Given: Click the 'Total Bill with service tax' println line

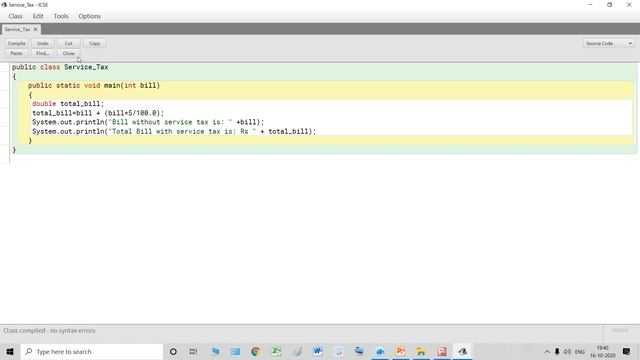Looking at the screenshot, I should pyautogui.click(x=174, y=131).
